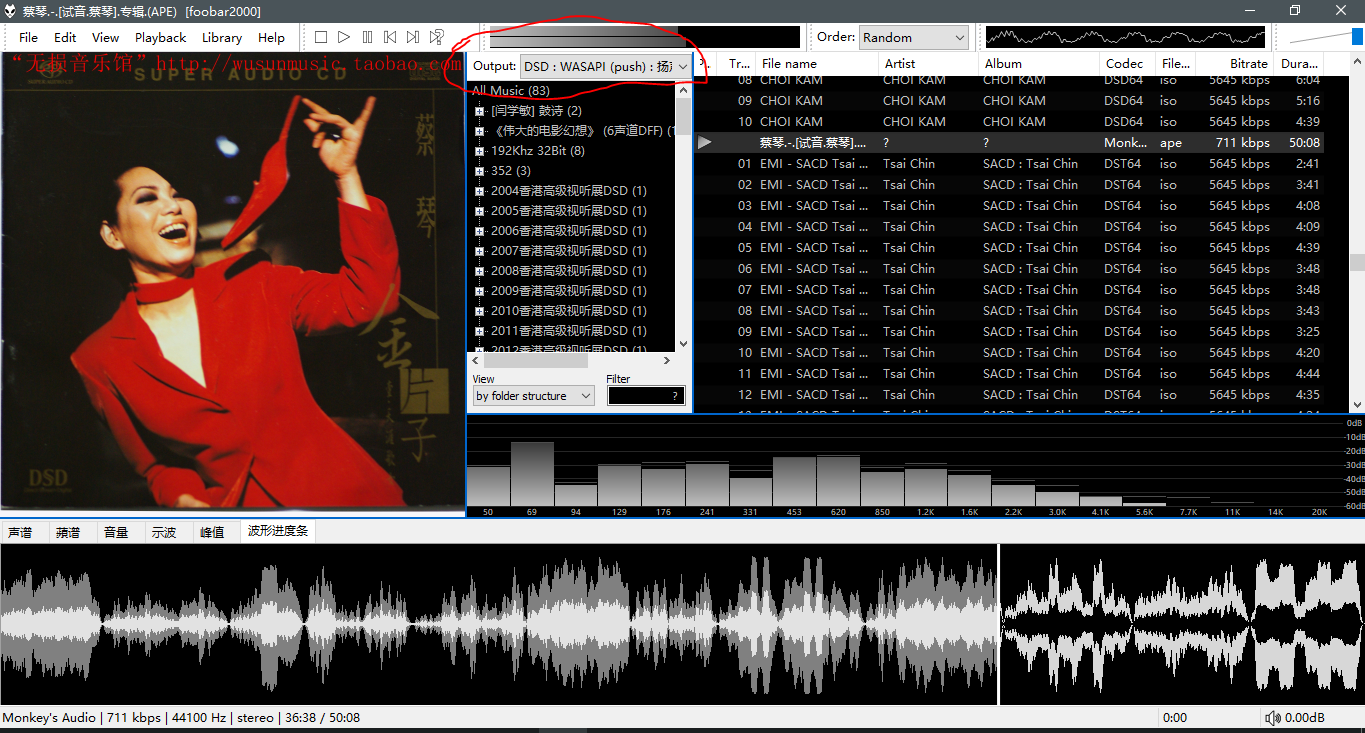Screen dimensions: 1365x733
Task: Sort playlist by Bitrate column header
Action: pyautogui.click(x=1248, y=63)
